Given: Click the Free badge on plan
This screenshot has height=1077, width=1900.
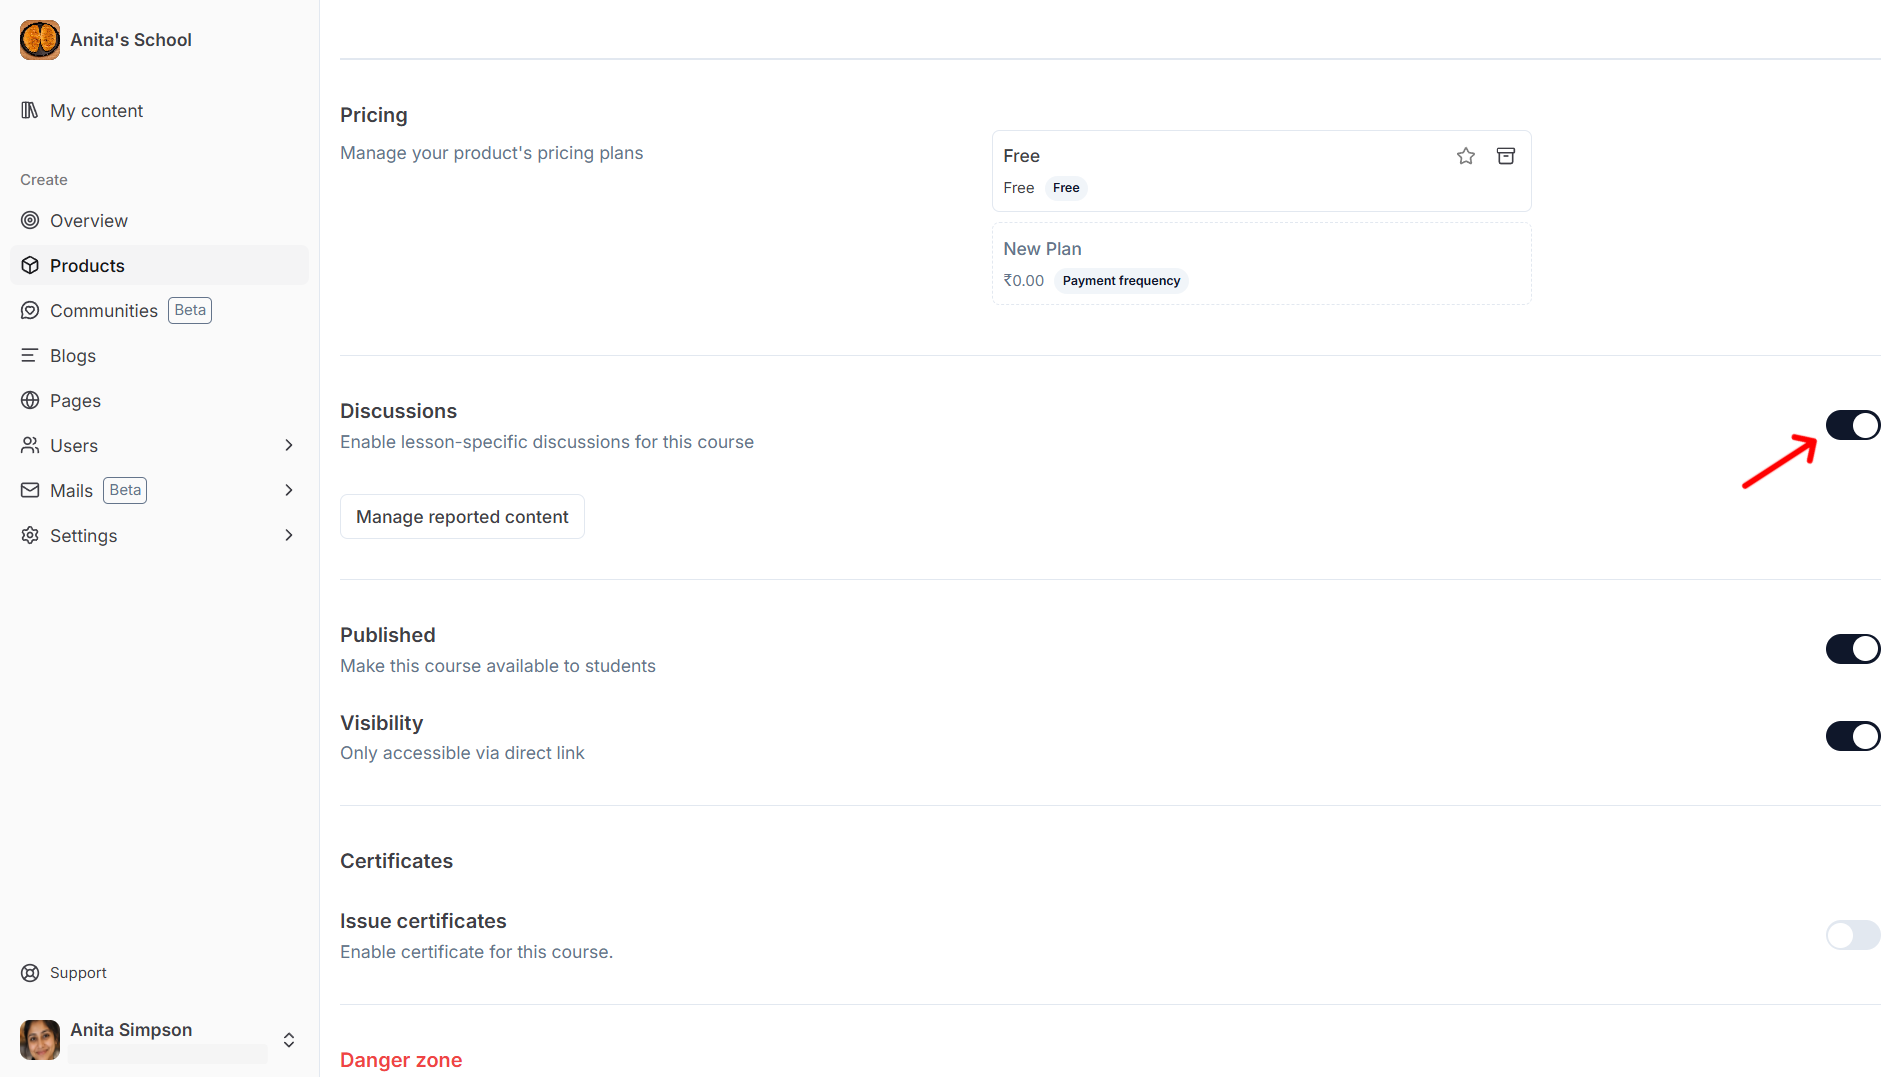Looking at the screenshot, I should [x=1066, y=188].
